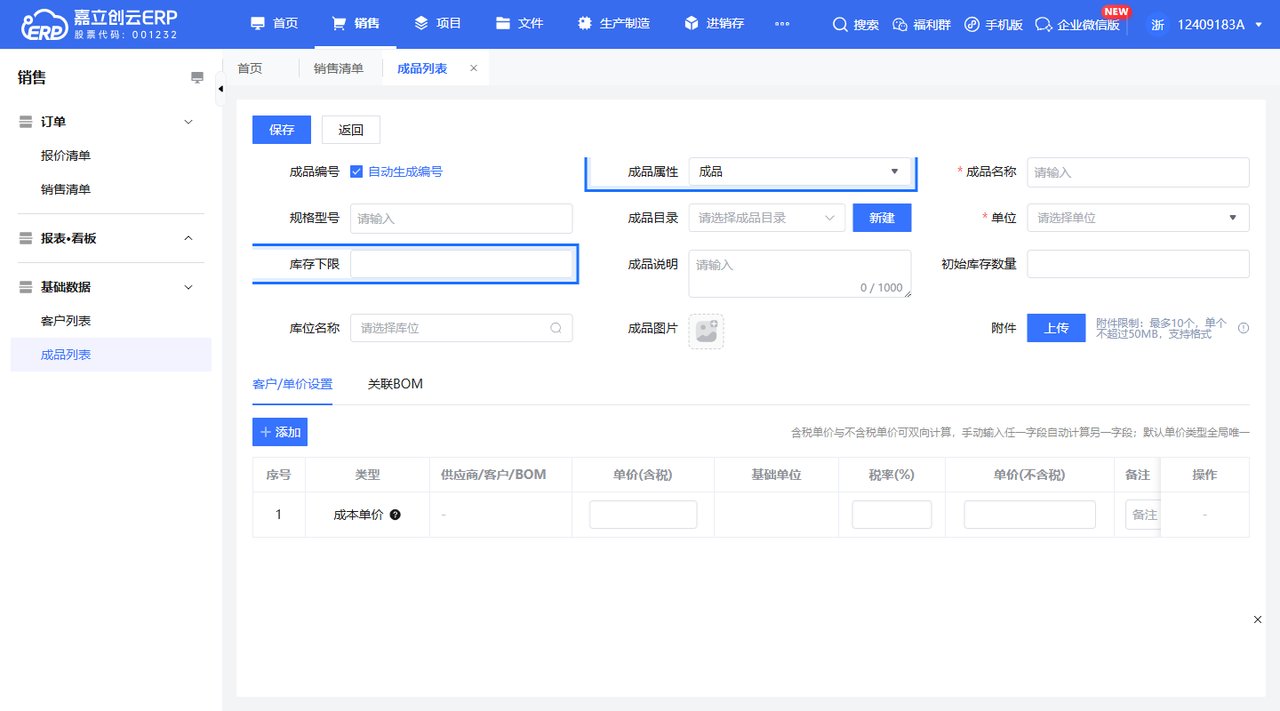This screenshot has width=1280, height=711.
Task: Click the 初始库存数量 input field
Action: coord(1138,264)
